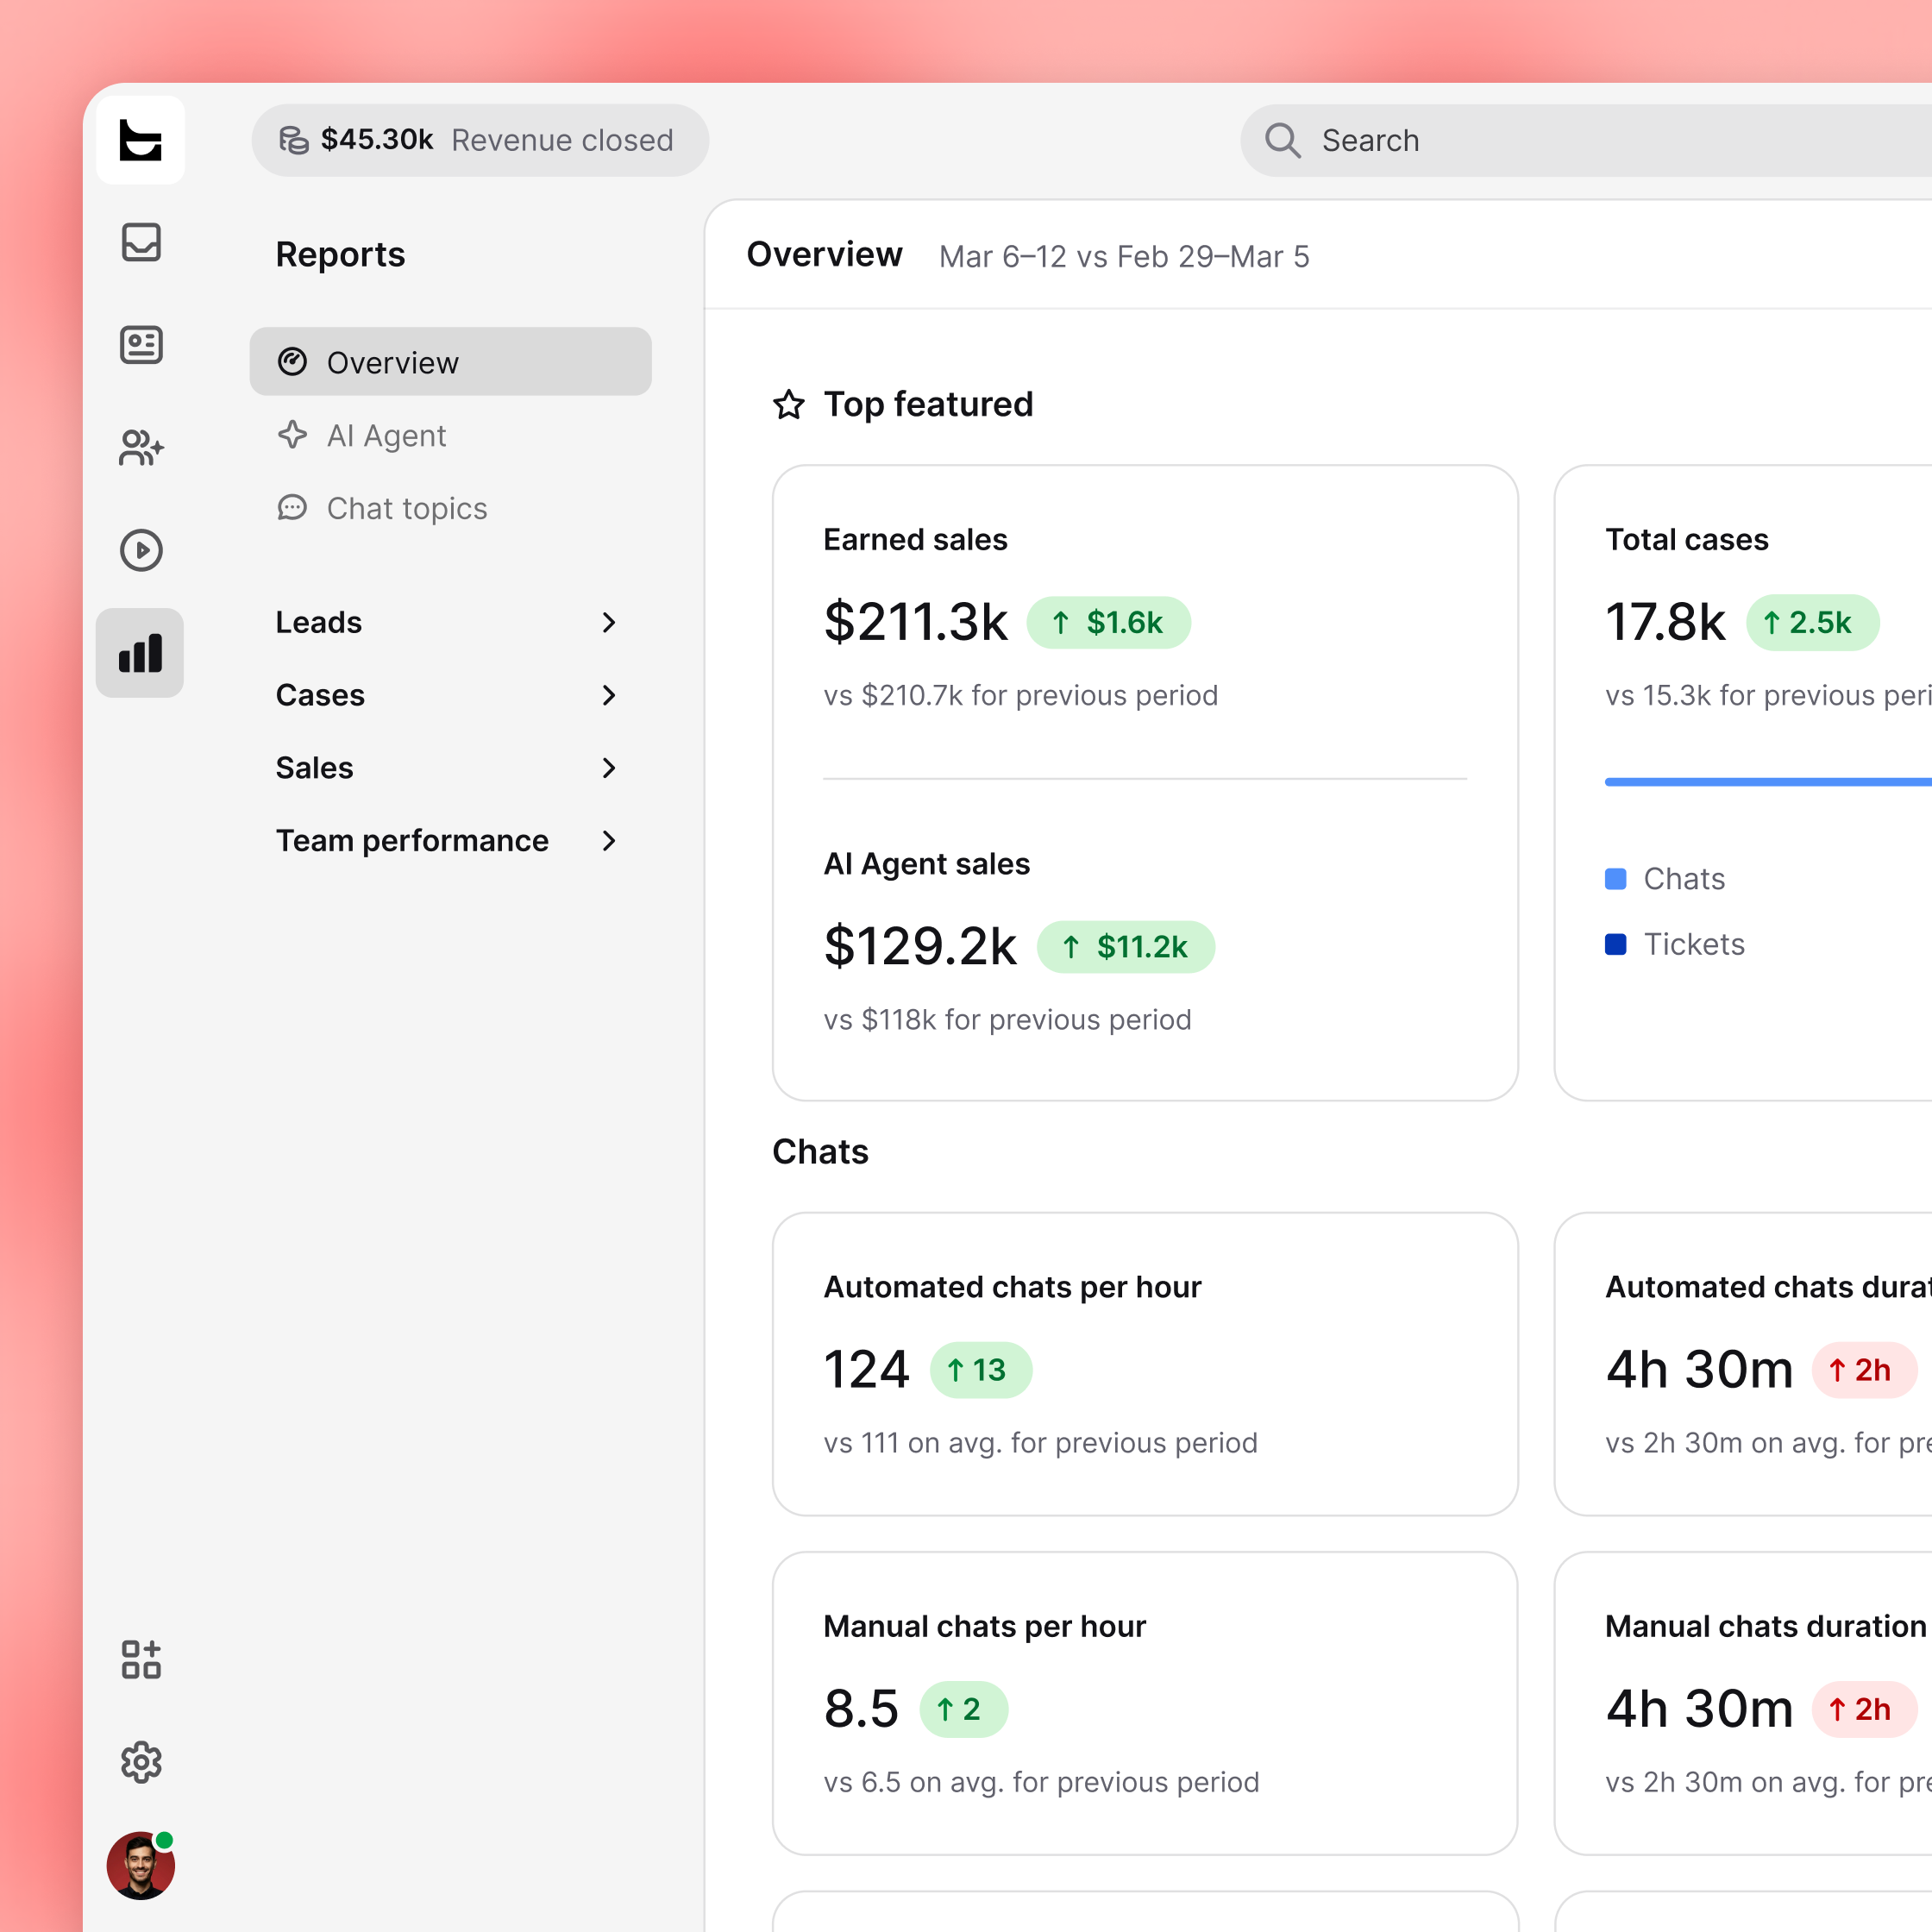This screenshot has height=1932, width=1932.
Task: Click the Chat topics bubble icon
Action: [x=292, y=508]
